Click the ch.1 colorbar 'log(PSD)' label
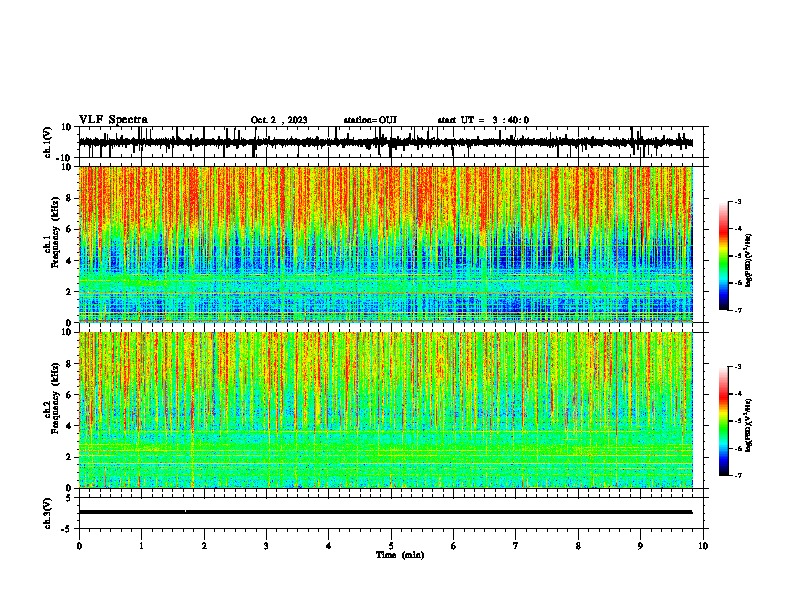792x612 pixels. coord(749,260)
